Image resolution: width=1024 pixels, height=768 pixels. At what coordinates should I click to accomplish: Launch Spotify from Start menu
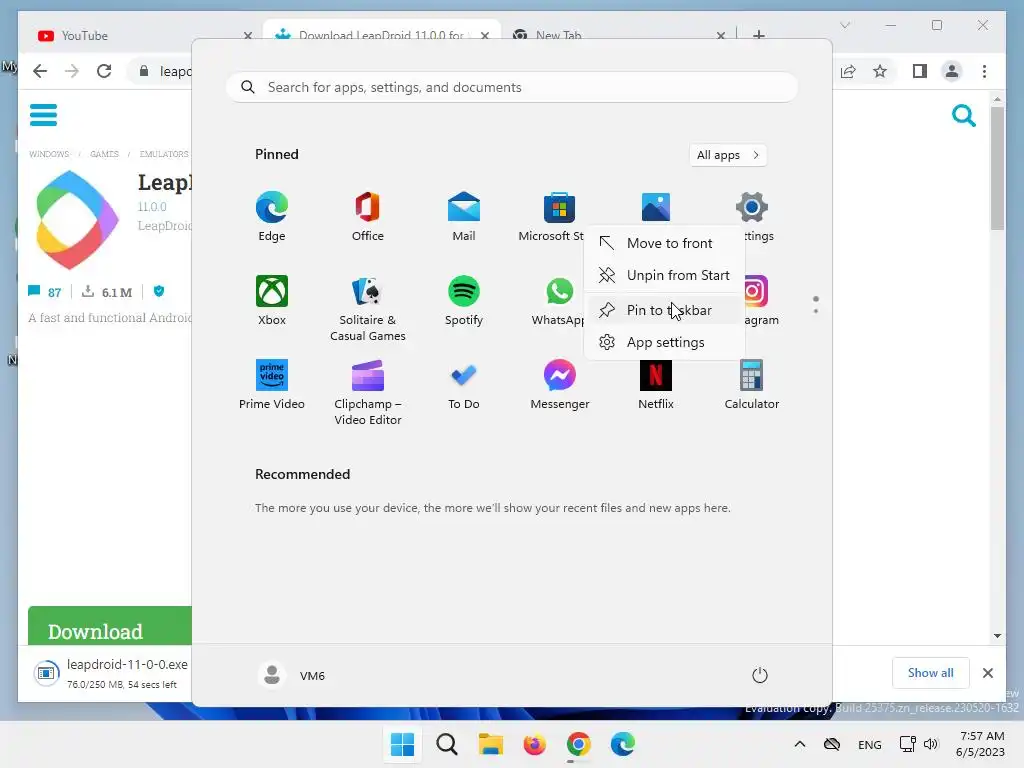tap(464, 300)
